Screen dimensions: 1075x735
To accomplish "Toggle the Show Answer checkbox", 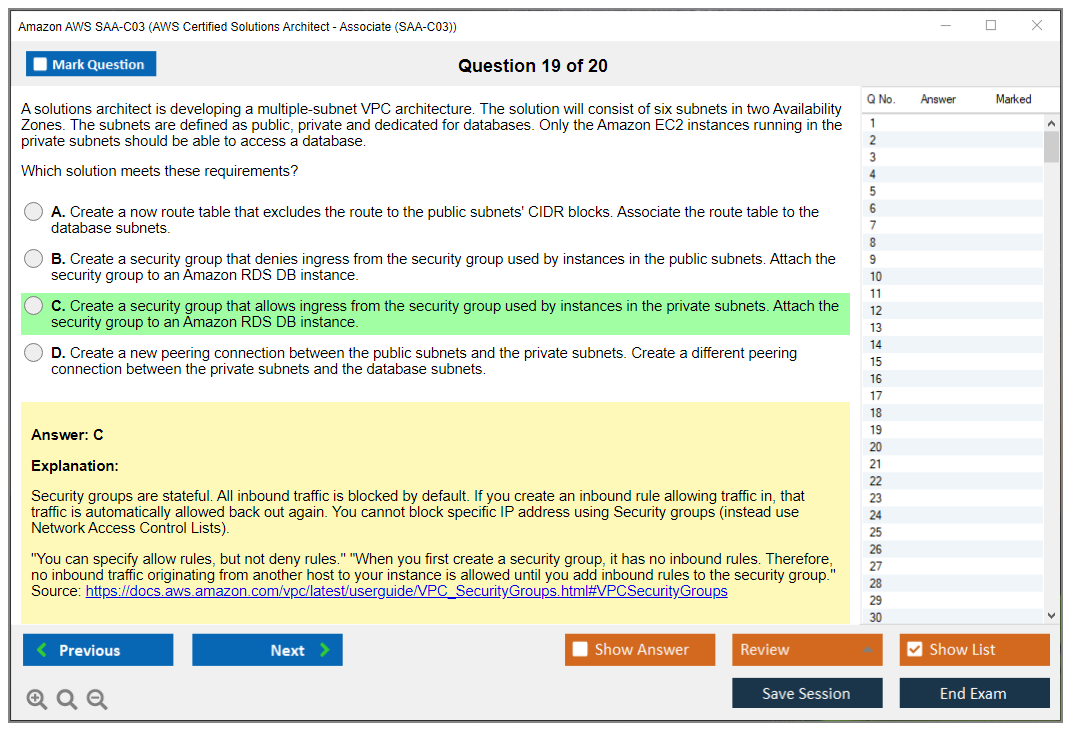I will [580, 650].
